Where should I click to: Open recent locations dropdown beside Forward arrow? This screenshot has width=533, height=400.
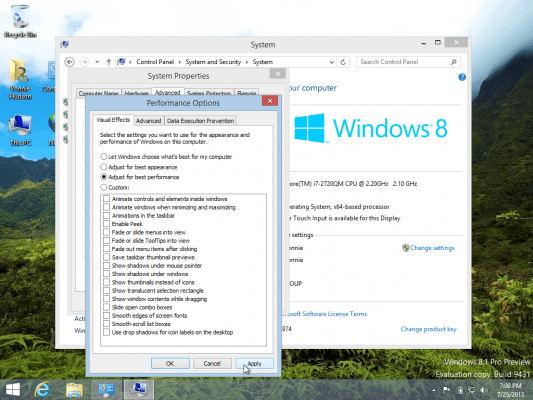(x=97, y=62)
